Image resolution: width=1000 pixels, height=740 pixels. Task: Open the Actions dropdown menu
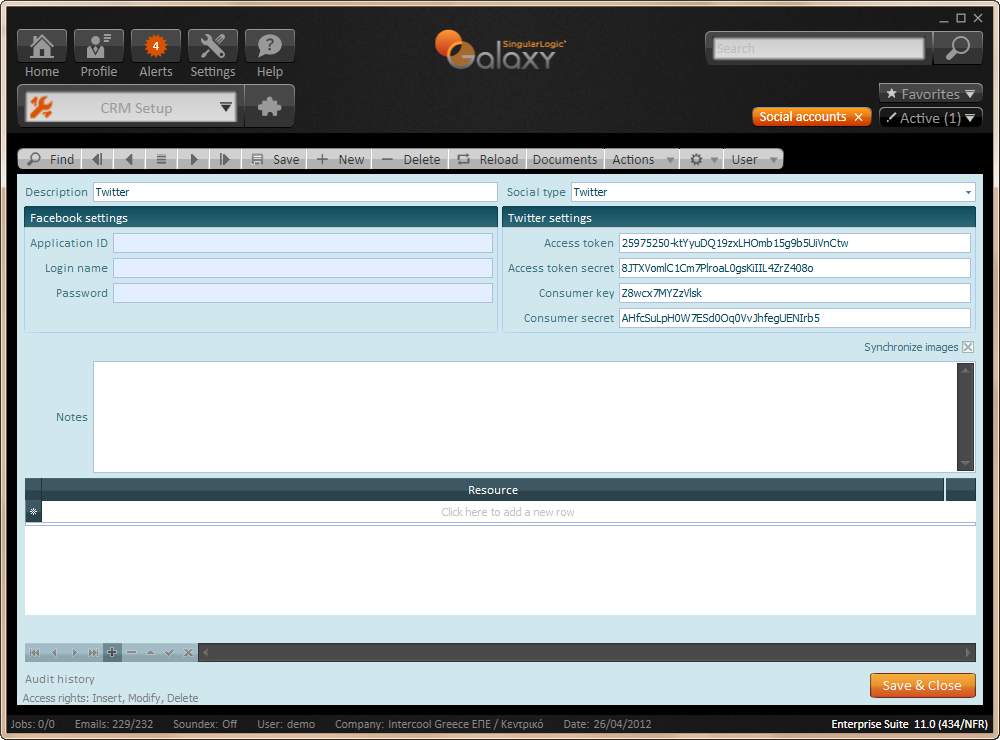[642, 159]
